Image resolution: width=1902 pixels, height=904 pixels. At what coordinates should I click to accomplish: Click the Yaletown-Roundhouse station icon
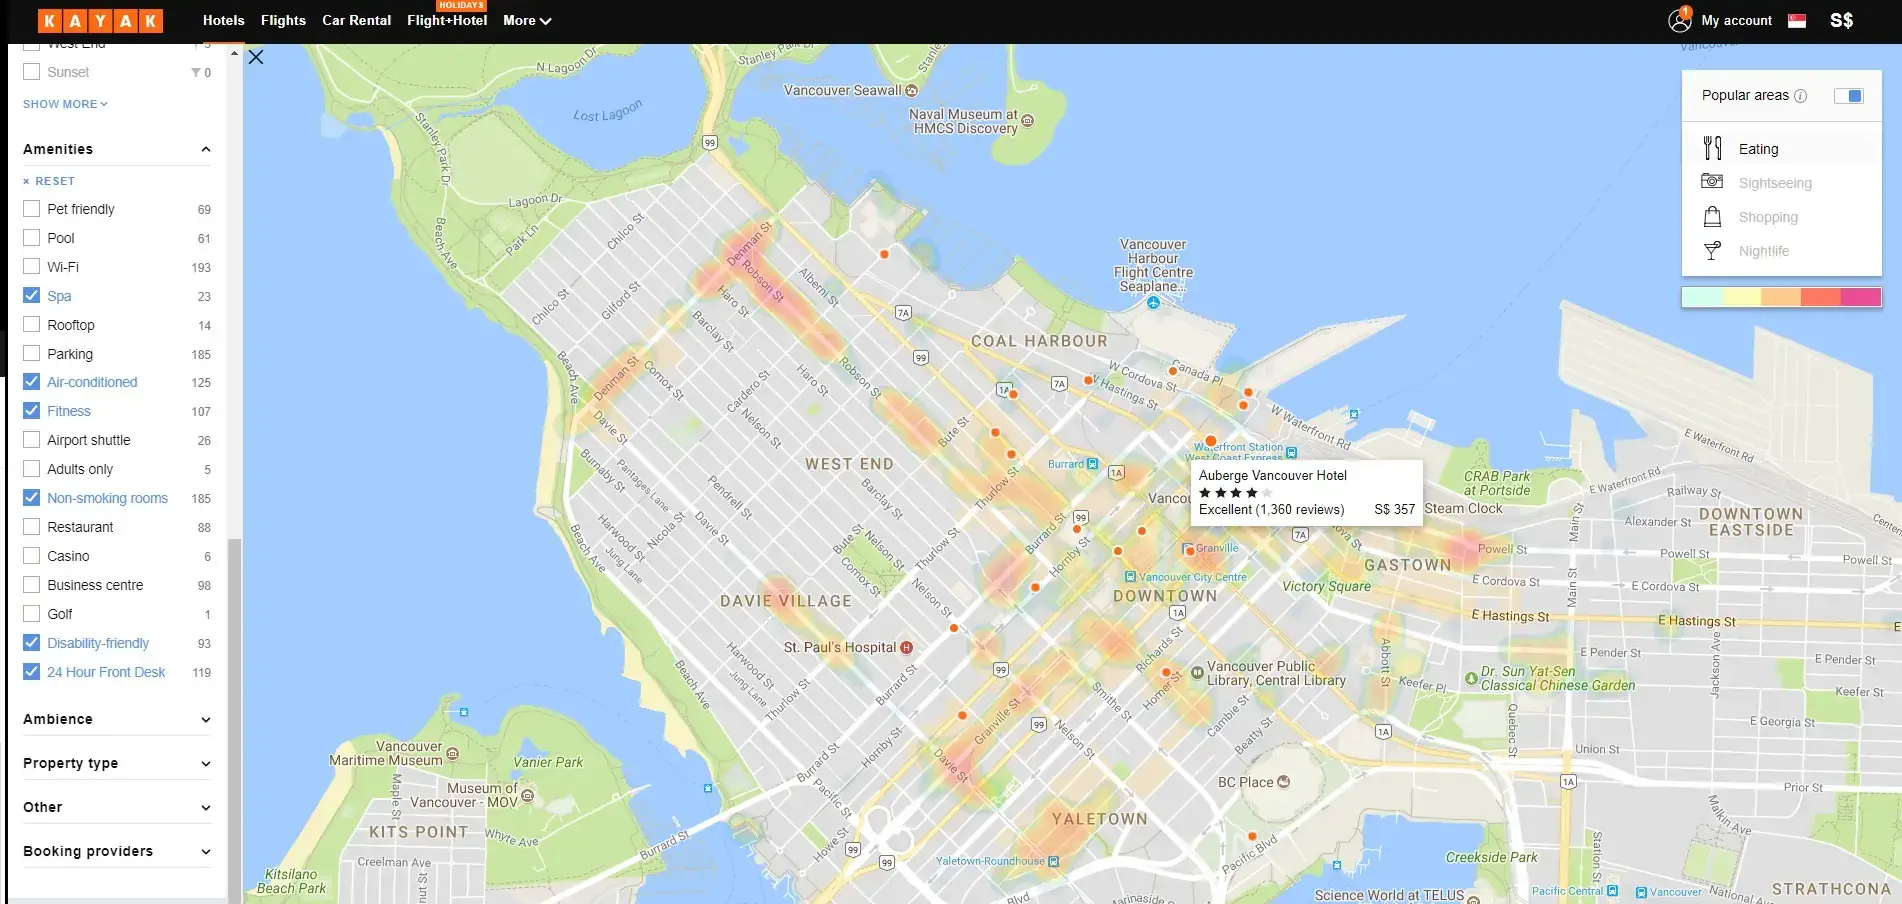pos(1053,861)
